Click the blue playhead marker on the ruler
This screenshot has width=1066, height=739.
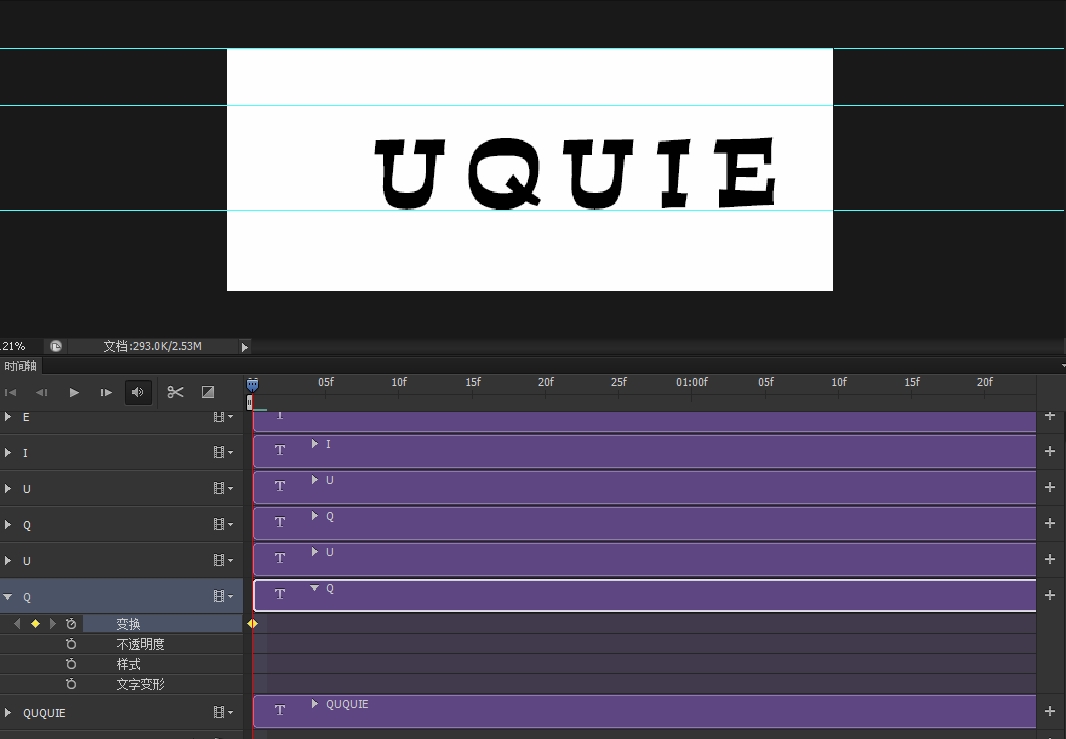coord(253,384)
